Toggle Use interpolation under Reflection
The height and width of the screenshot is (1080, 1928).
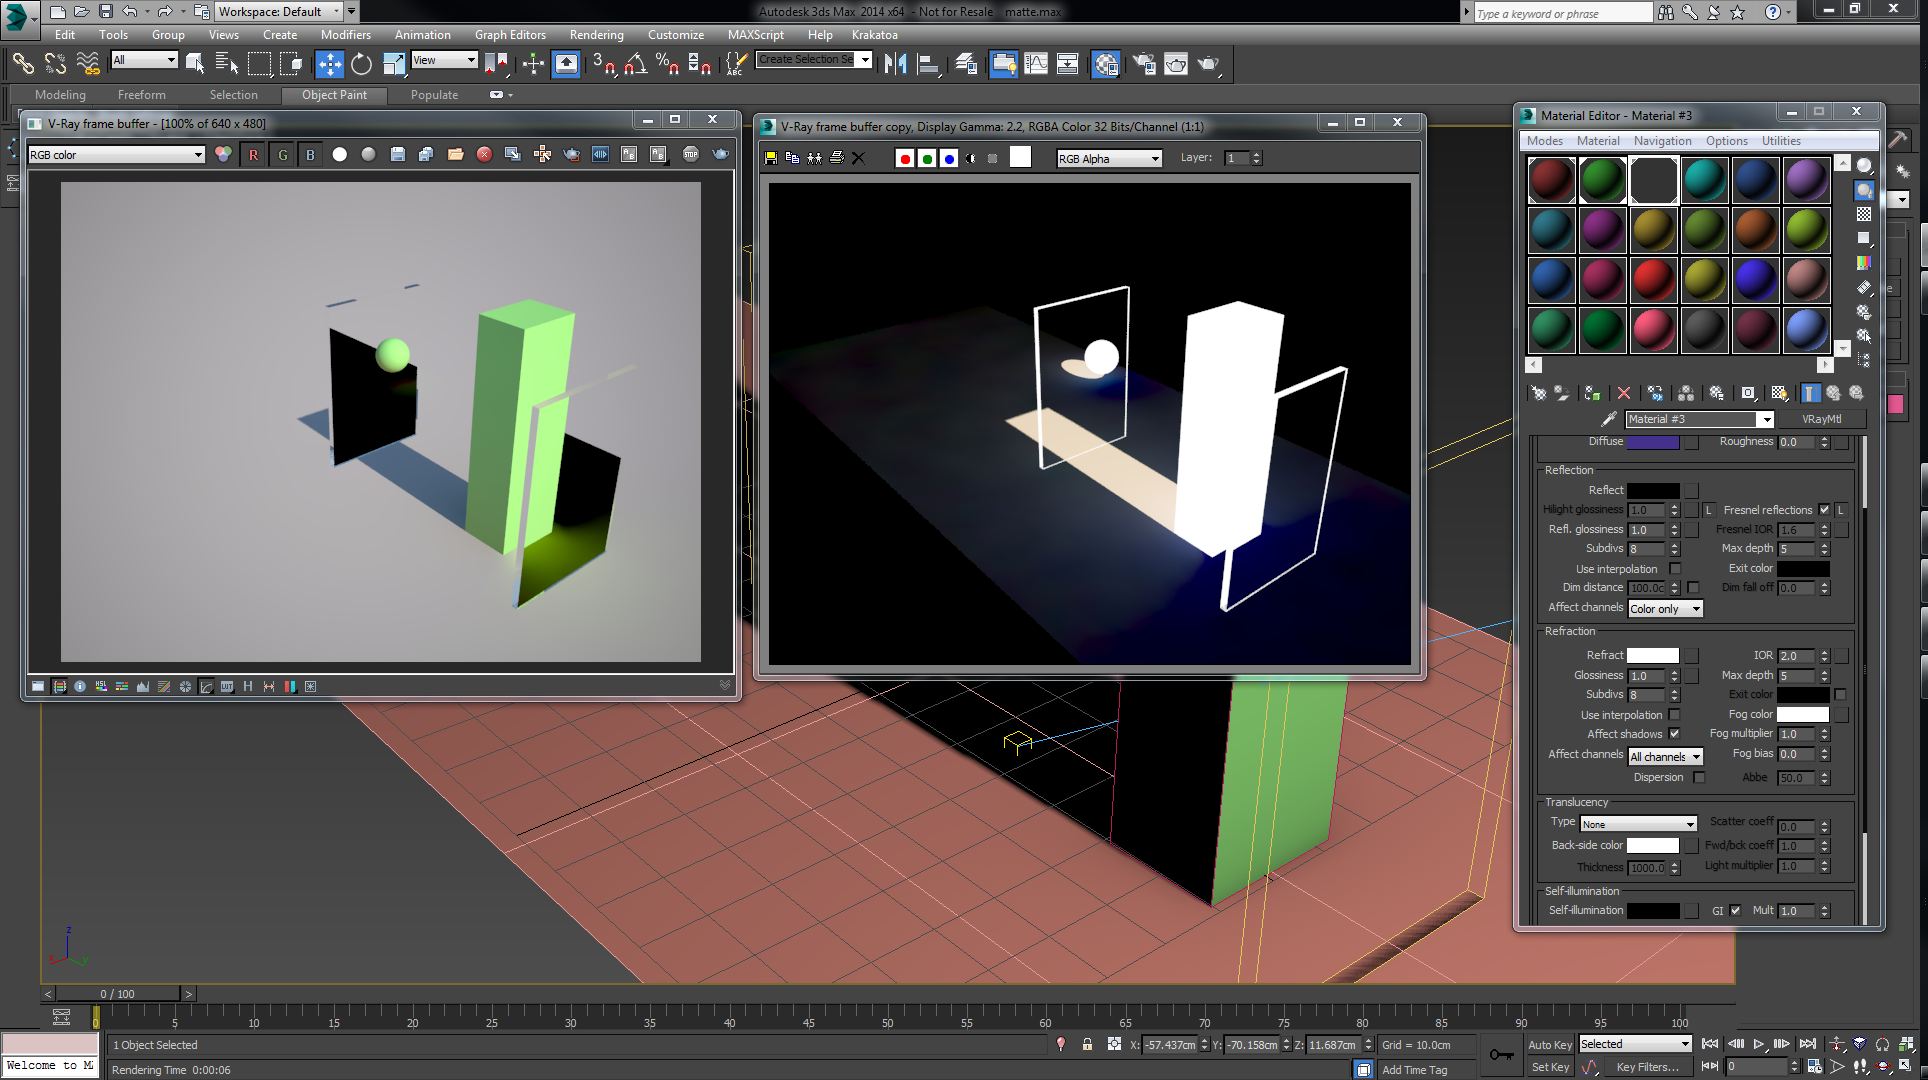pos(1675,569)
